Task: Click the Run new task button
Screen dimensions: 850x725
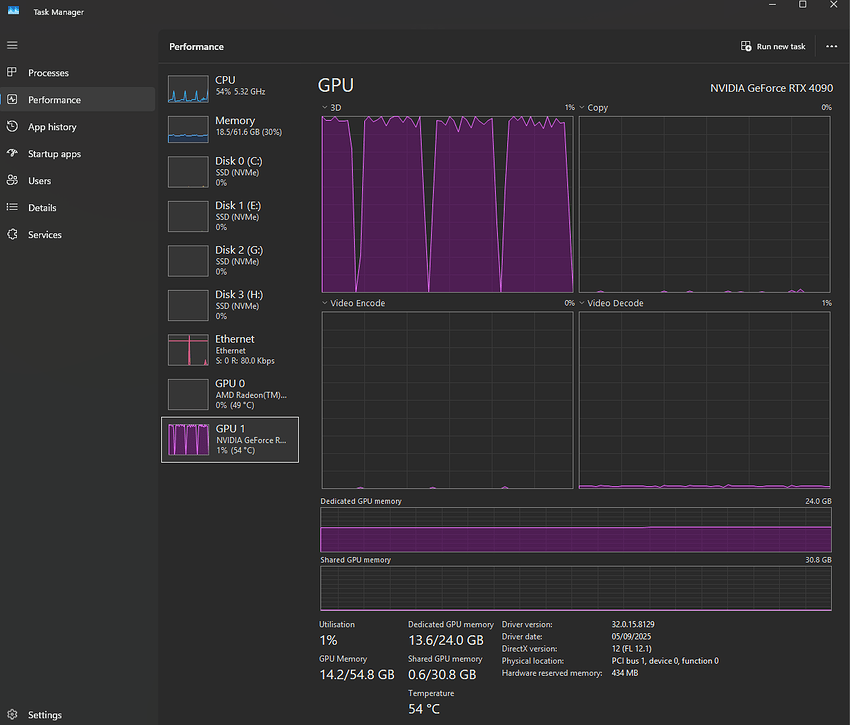Action: [771, 46]
